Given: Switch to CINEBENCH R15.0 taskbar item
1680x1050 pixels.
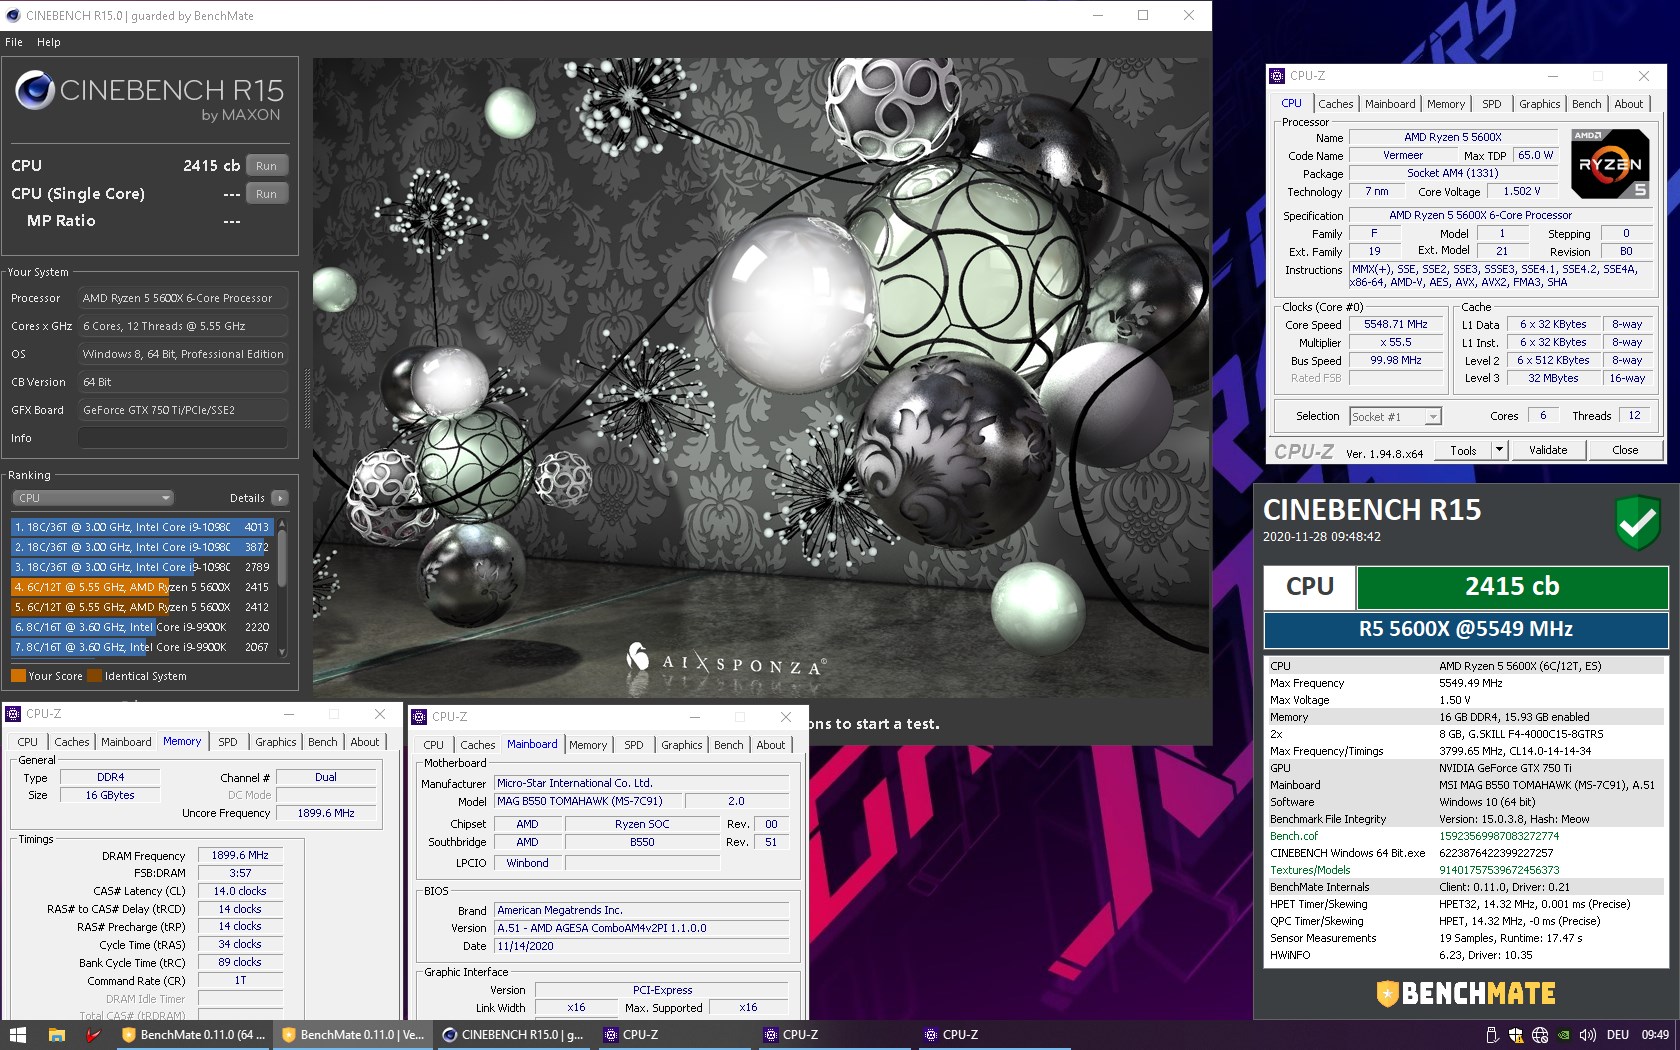Looking at the screenshot, I should pyautogui.click(x=513, y=1035).
